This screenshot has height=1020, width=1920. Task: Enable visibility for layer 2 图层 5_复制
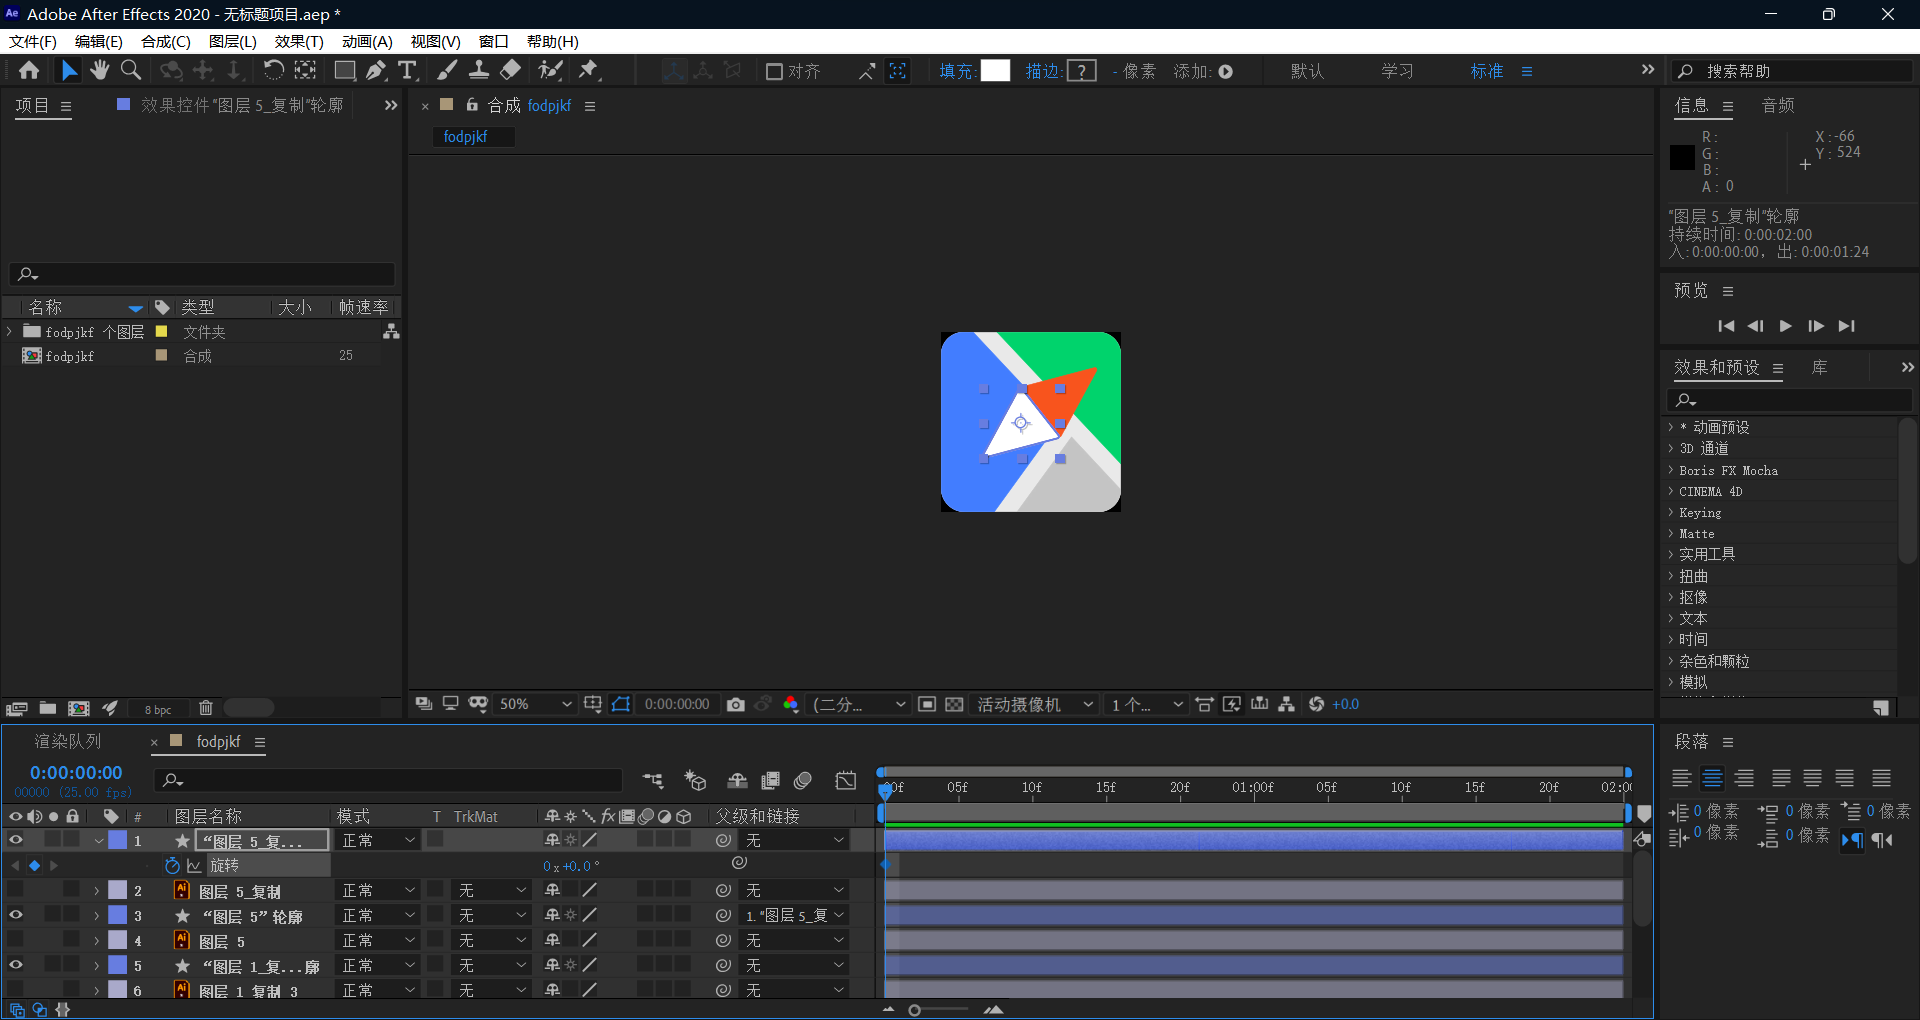[x=16, y=890]
